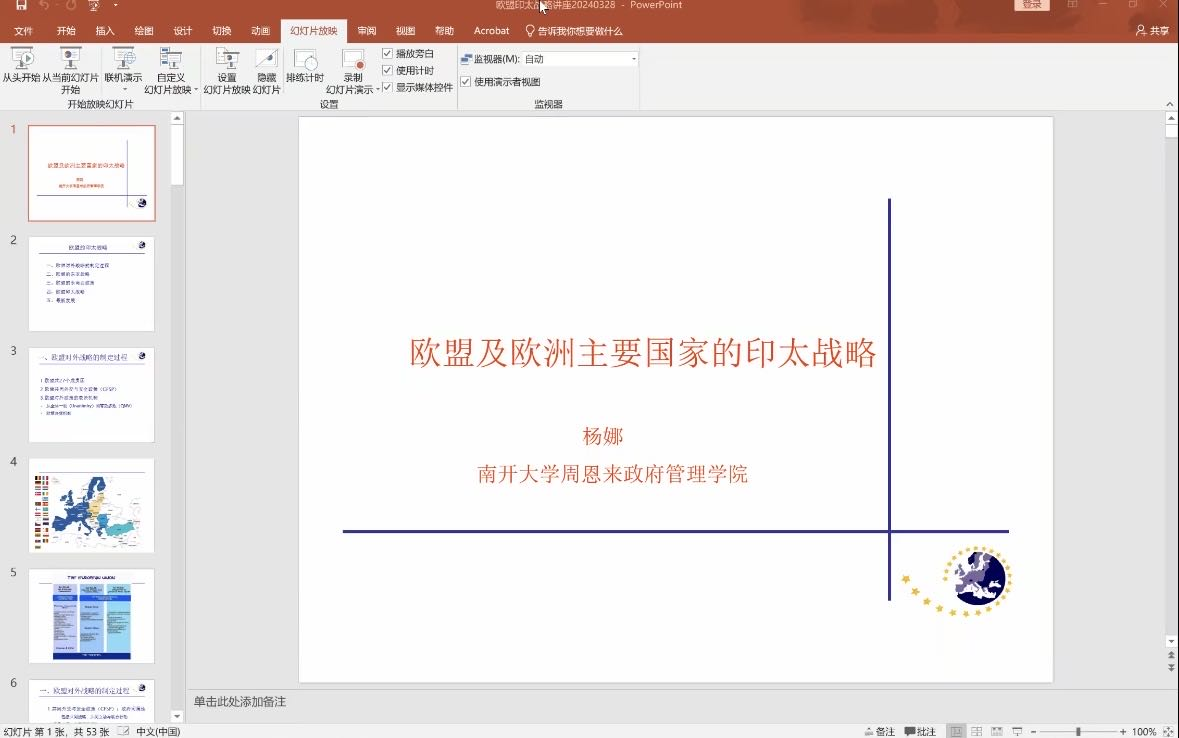Select slide 4 thumbnail with Europe map
The width and height of the screenshot is (1179, 738).
(x=92, y=505)
